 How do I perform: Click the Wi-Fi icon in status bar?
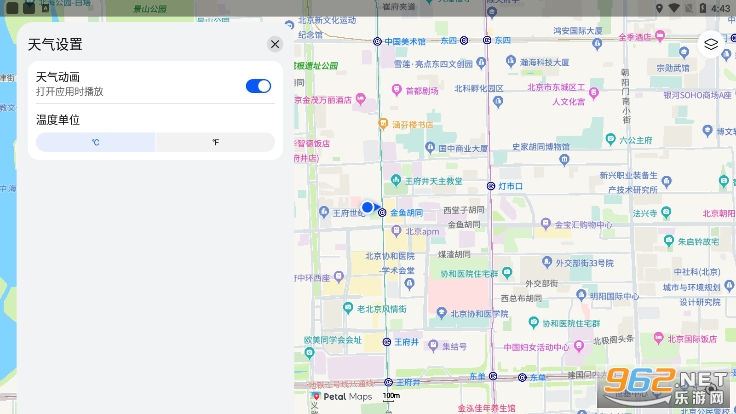click(674, 8)
